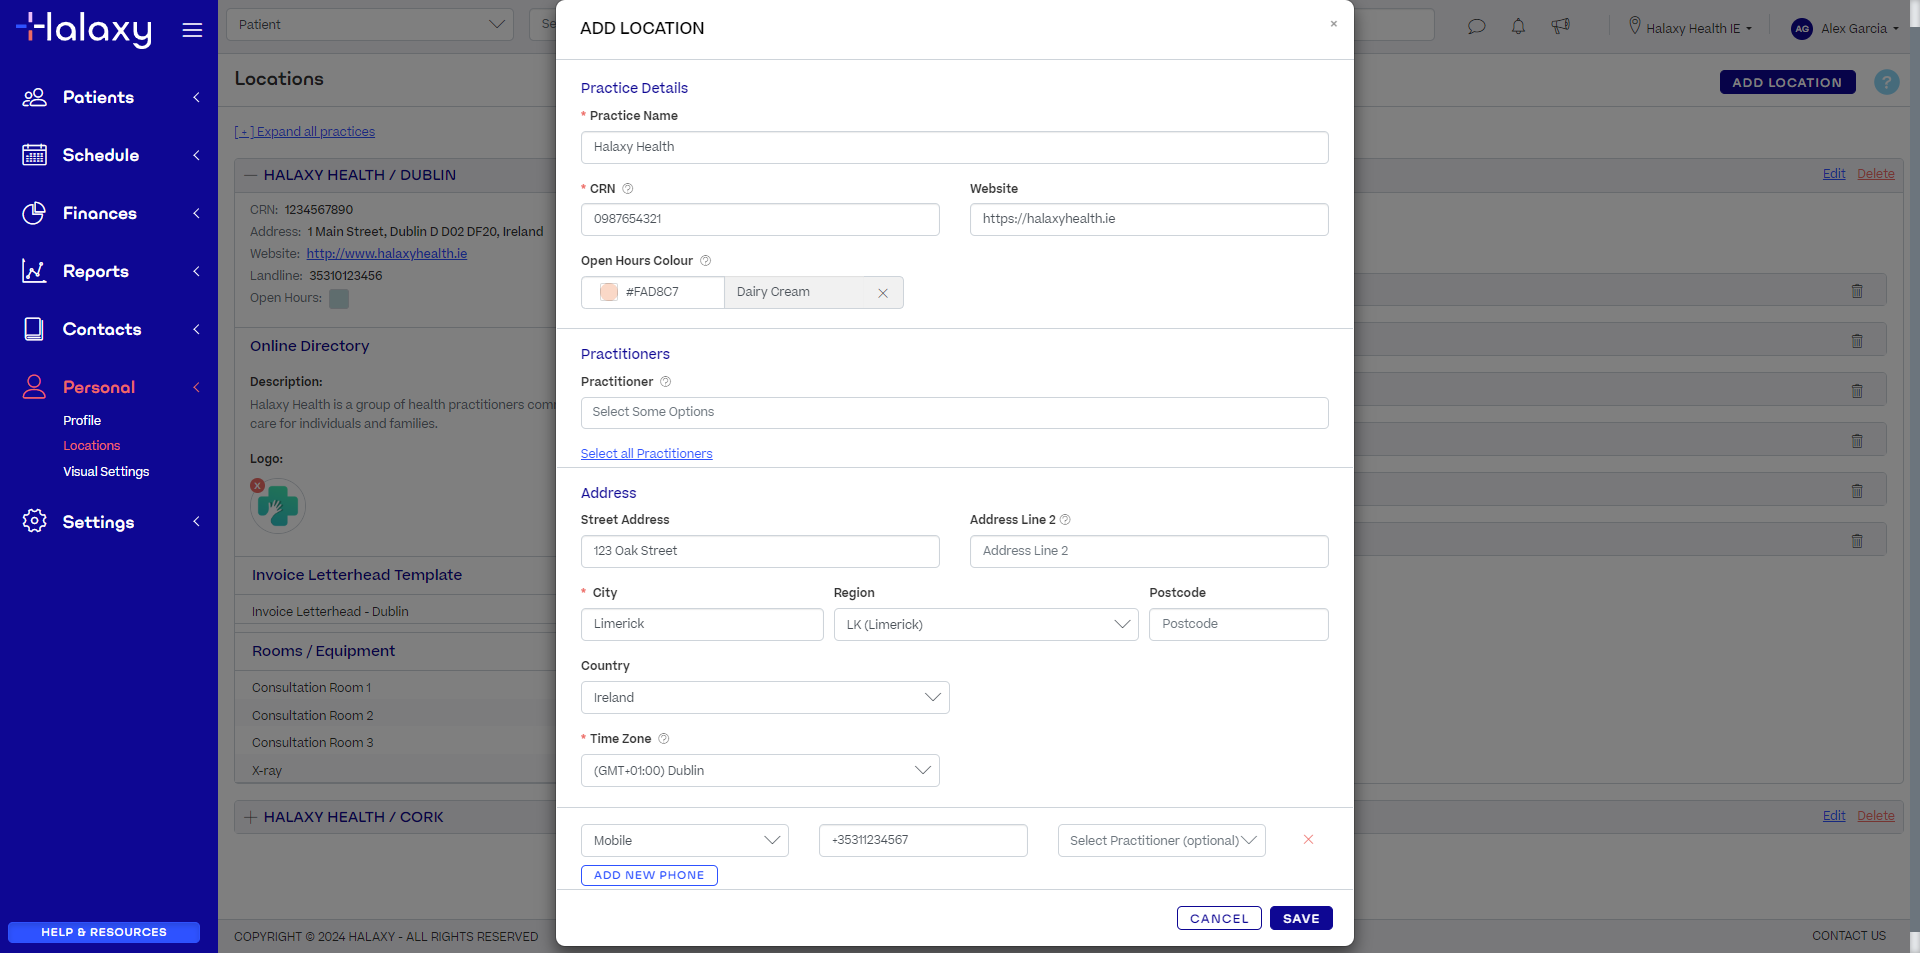The width and height of the screenshot is (1920, 953).
Task: Click the phone number input field
Action: (923, 841)
